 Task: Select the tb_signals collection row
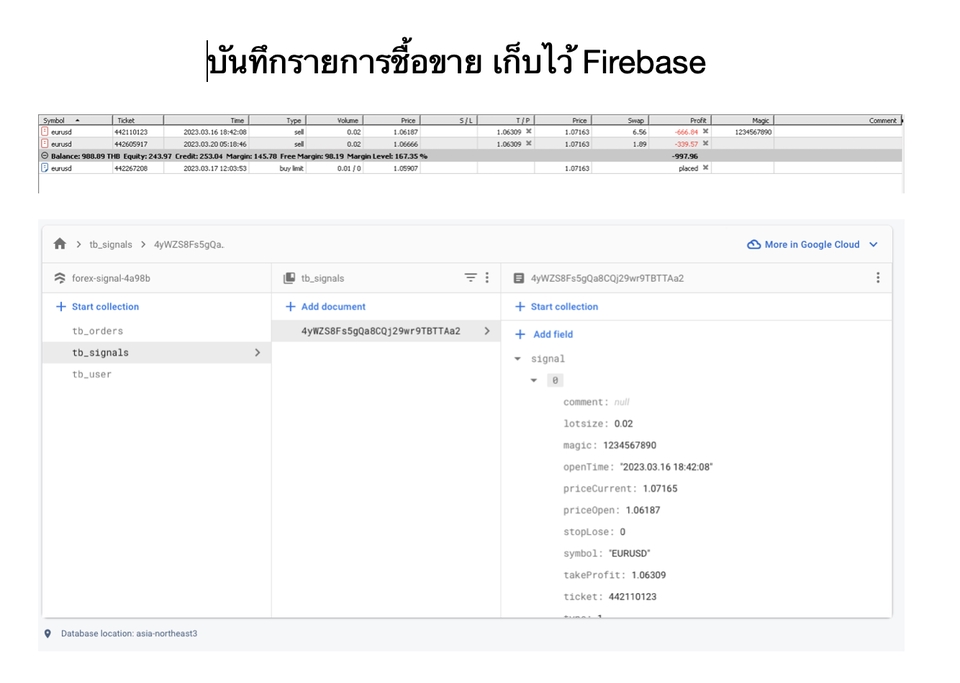(x=156, y=353)
